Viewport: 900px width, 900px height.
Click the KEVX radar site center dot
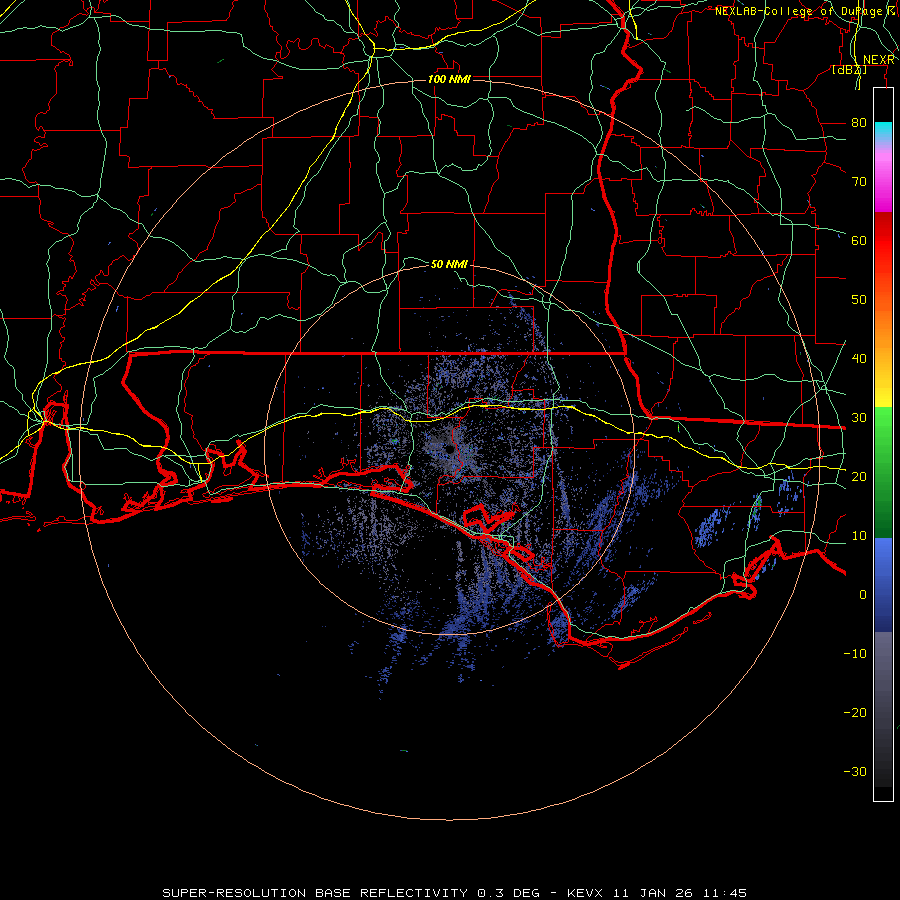point(449,449)
